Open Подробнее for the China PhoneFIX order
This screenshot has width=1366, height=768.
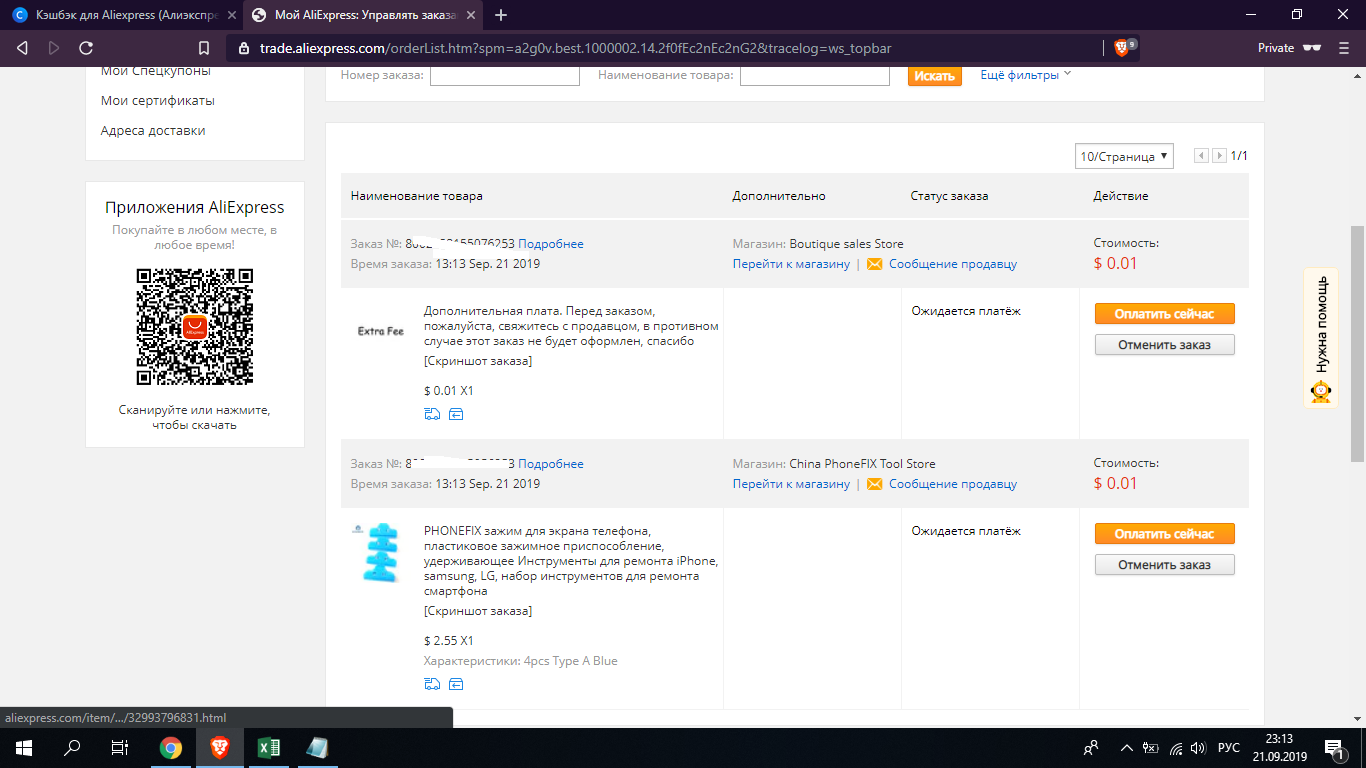click(x=551, y=464)
